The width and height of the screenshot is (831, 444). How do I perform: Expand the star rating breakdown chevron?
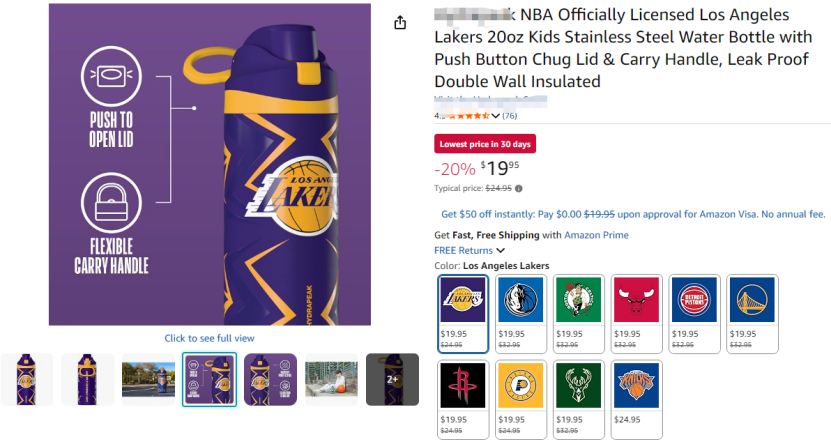(496, 116)
